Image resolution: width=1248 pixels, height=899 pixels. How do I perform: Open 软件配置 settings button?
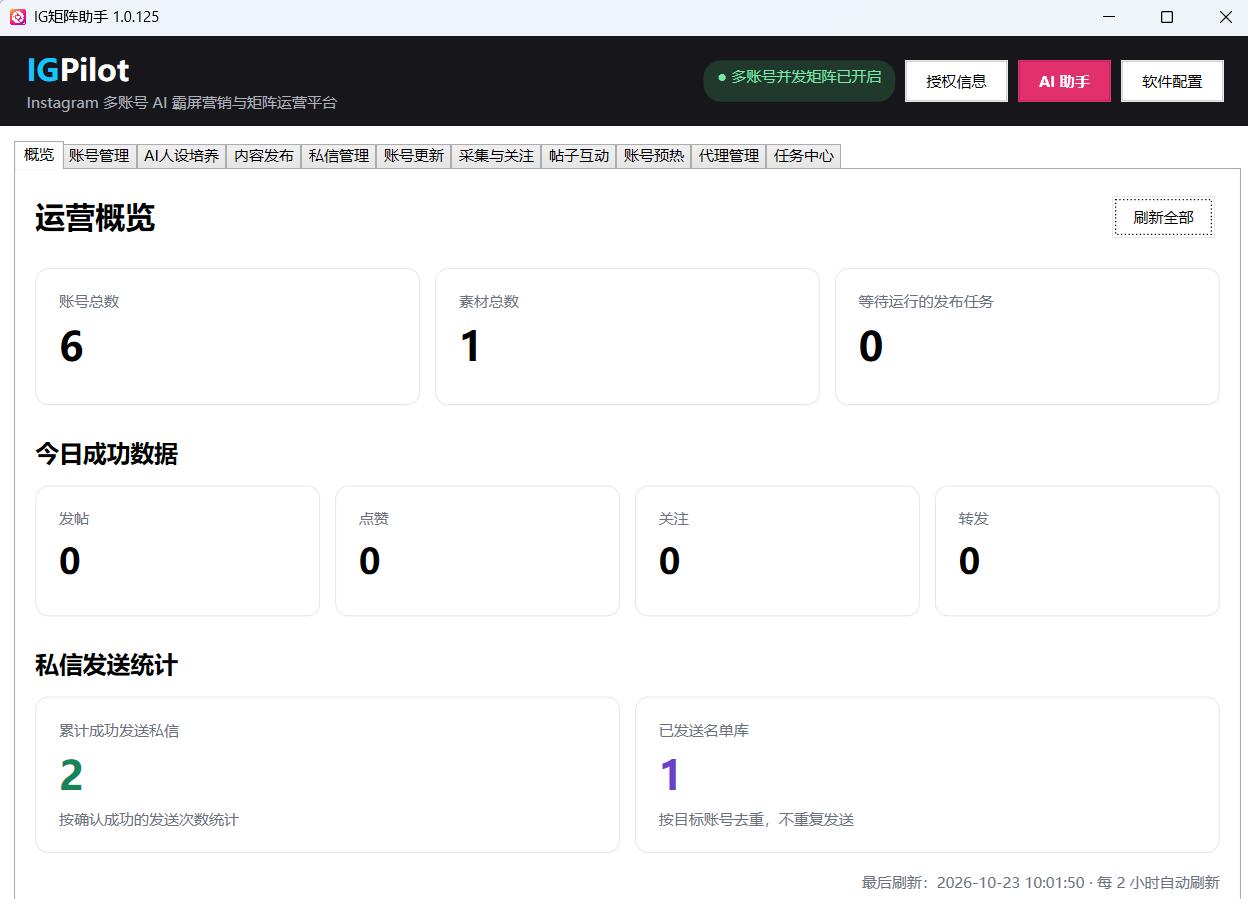1172,81
